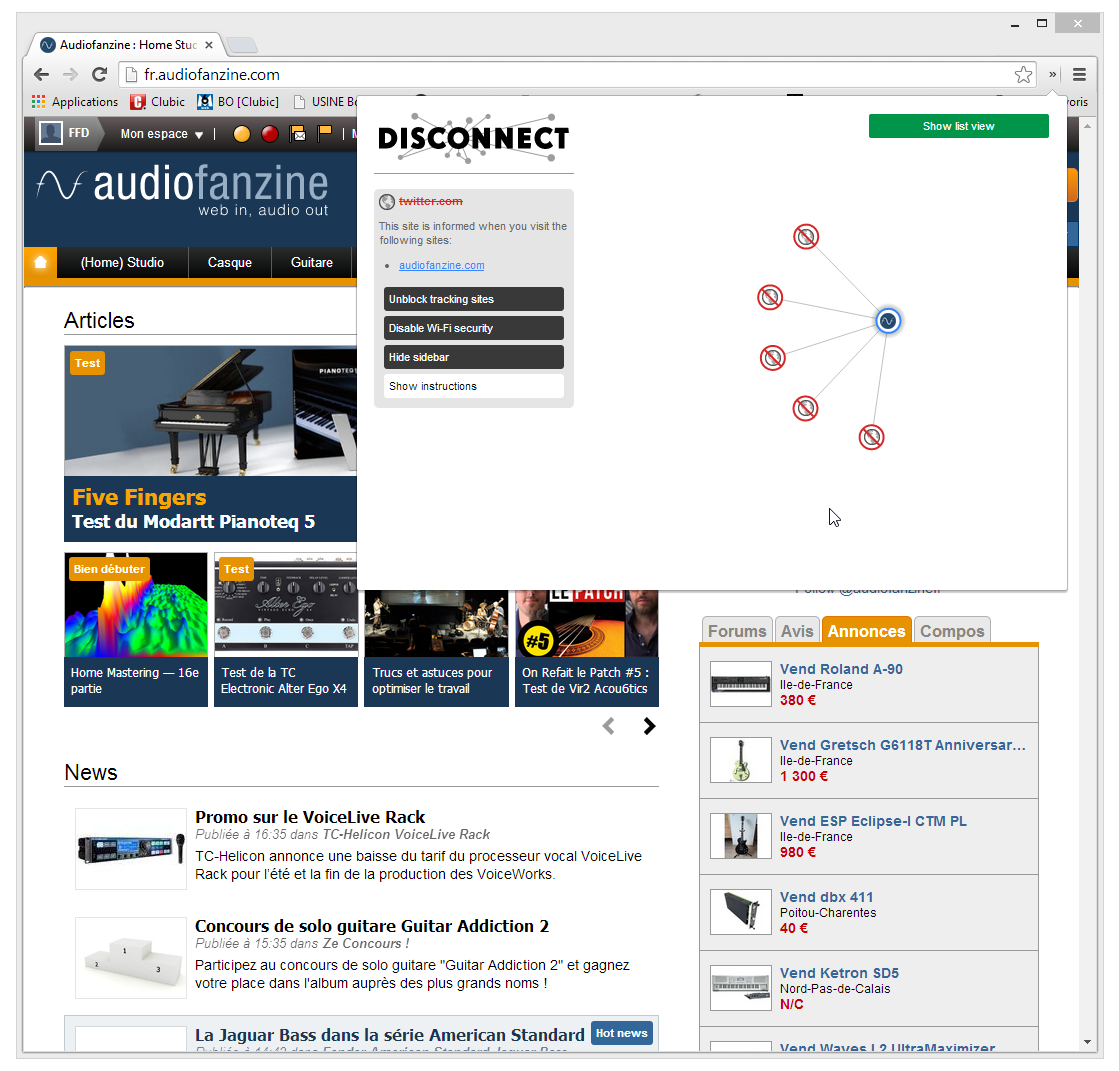
Task: Open the BO [Clubic] bookmark
Action: [238, 102]
